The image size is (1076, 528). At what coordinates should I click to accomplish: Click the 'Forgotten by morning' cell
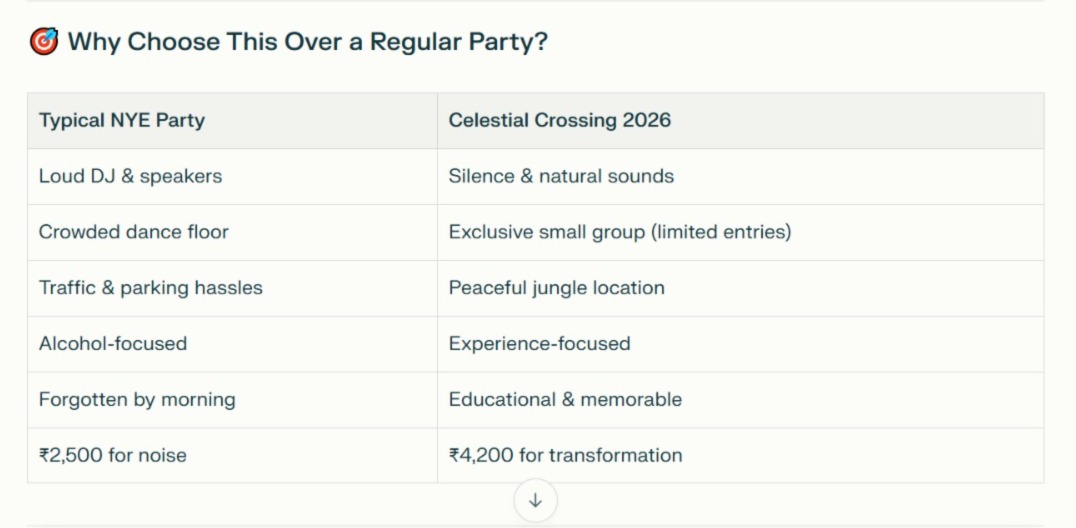click(x=137, y=400)
